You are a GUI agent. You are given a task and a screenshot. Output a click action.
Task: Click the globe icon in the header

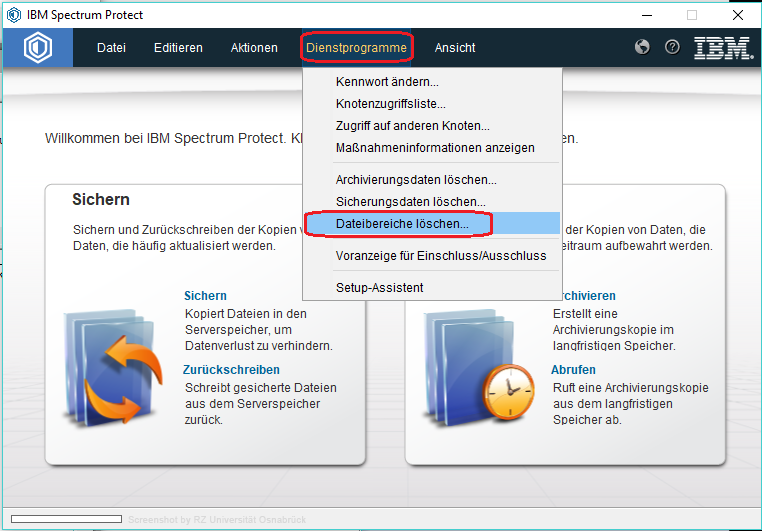point(643,47)
